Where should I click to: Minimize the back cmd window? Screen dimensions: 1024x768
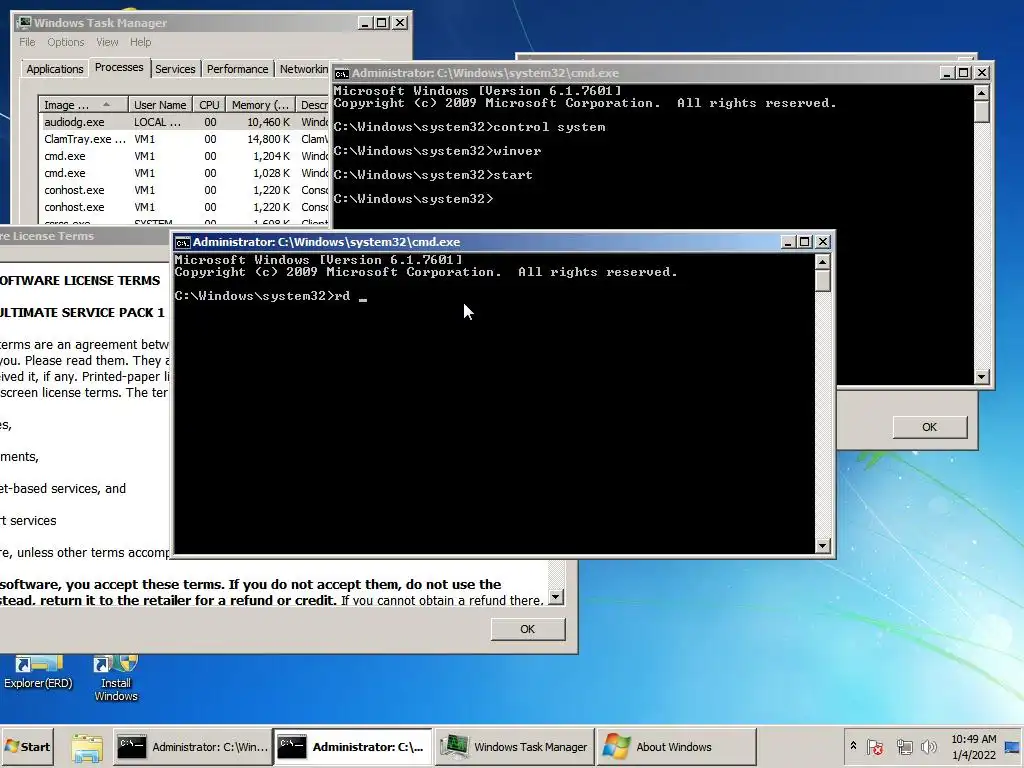point(946,73)
